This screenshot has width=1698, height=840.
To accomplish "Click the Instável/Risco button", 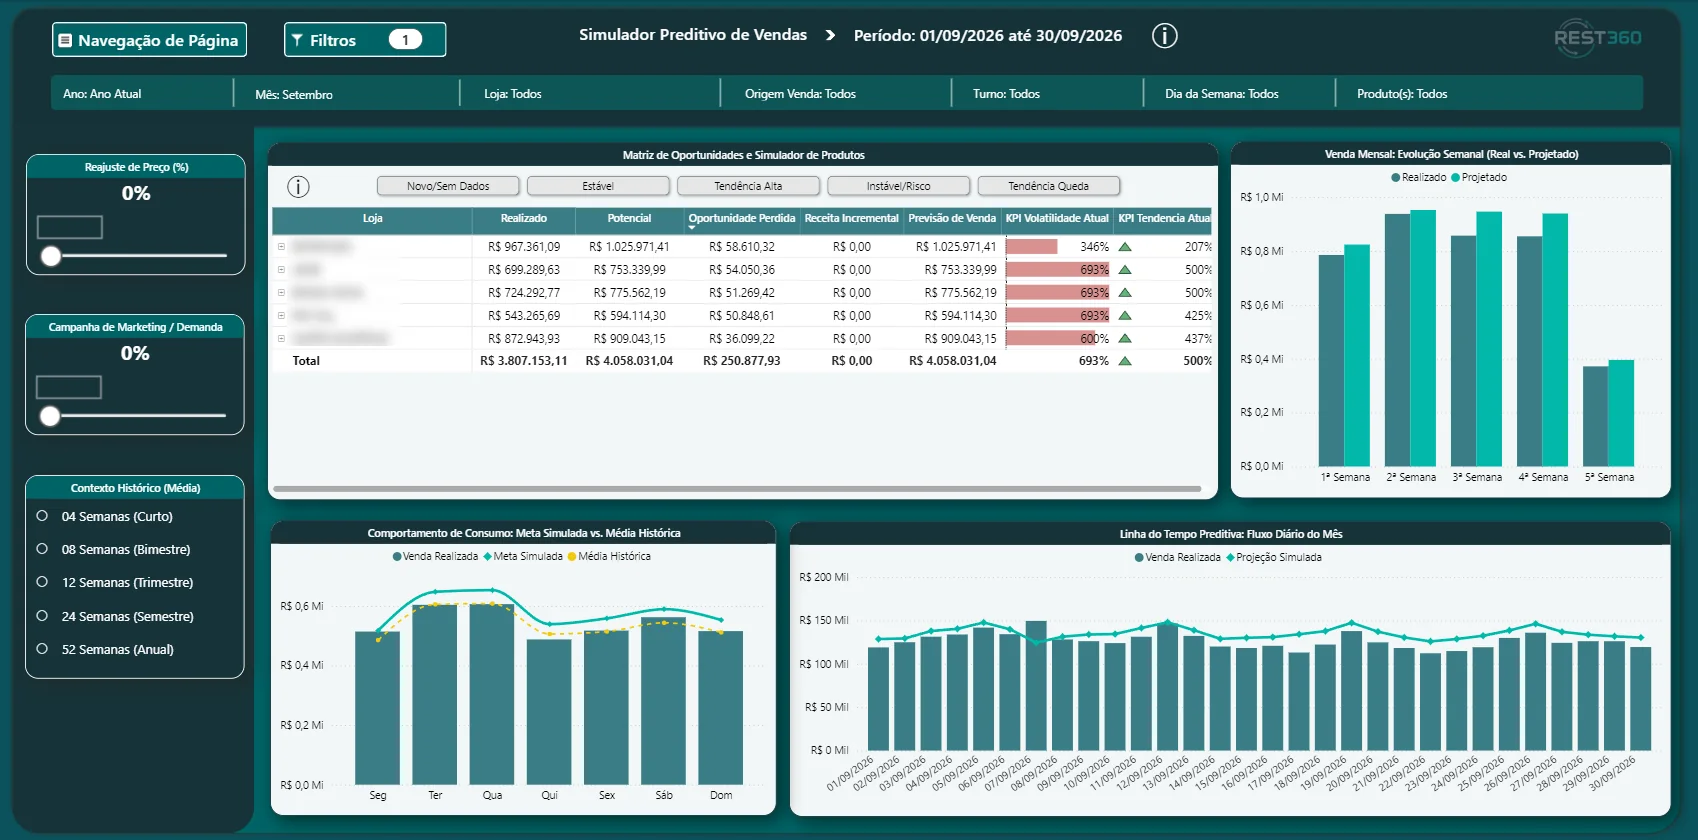I will 898,186.
